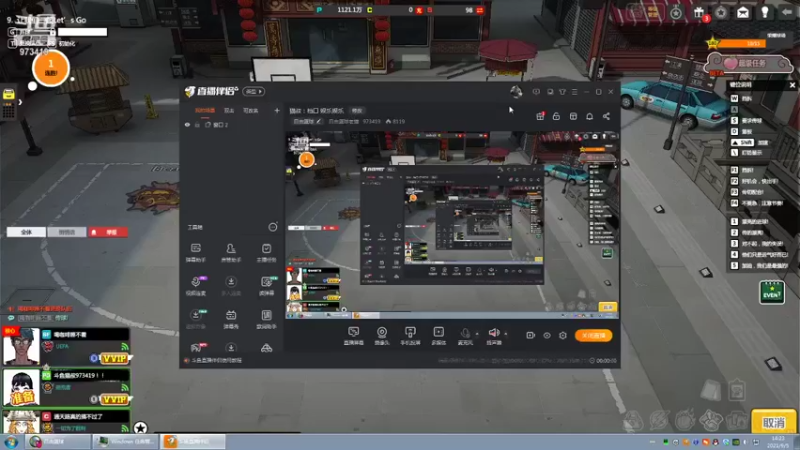Toggle visibility eye of the window source row
This screenshot has width=800, height=450.
pyautogui.click(x=187, y=125)
